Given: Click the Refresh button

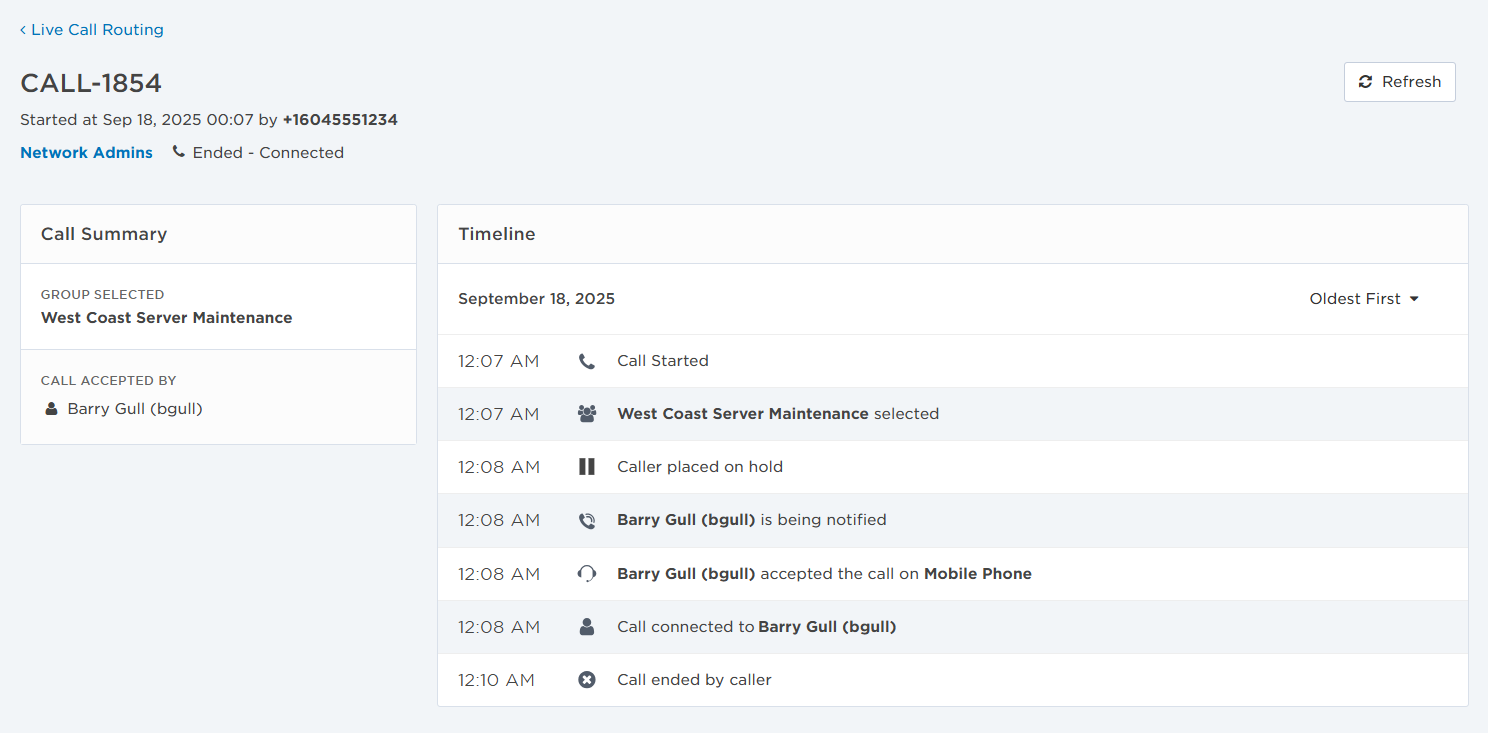Looking at the screenshot, I should pos(1399,82).
